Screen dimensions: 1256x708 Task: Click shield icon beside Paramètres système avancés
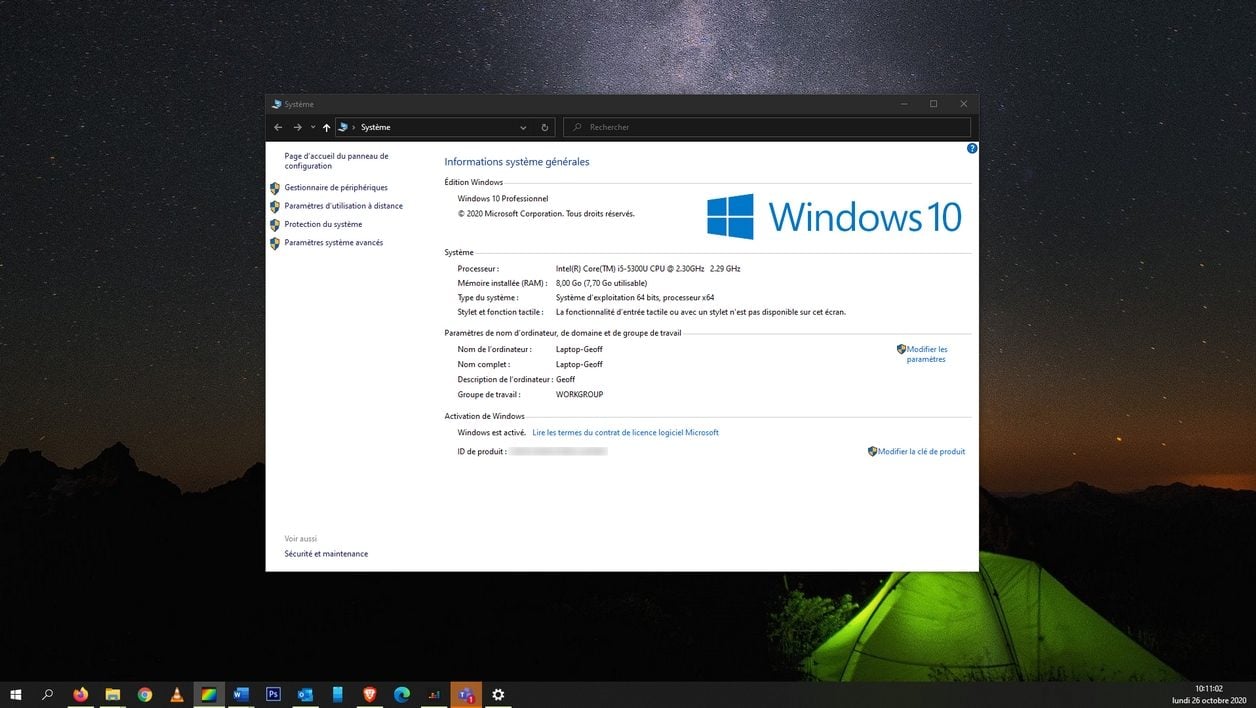(275, 243)
